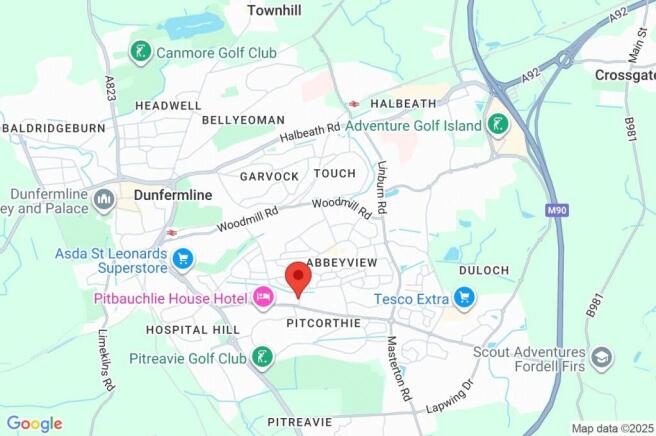Select the Canmore Golf Club text label
This screenshot has height=436, width=656.
(216, 53)
